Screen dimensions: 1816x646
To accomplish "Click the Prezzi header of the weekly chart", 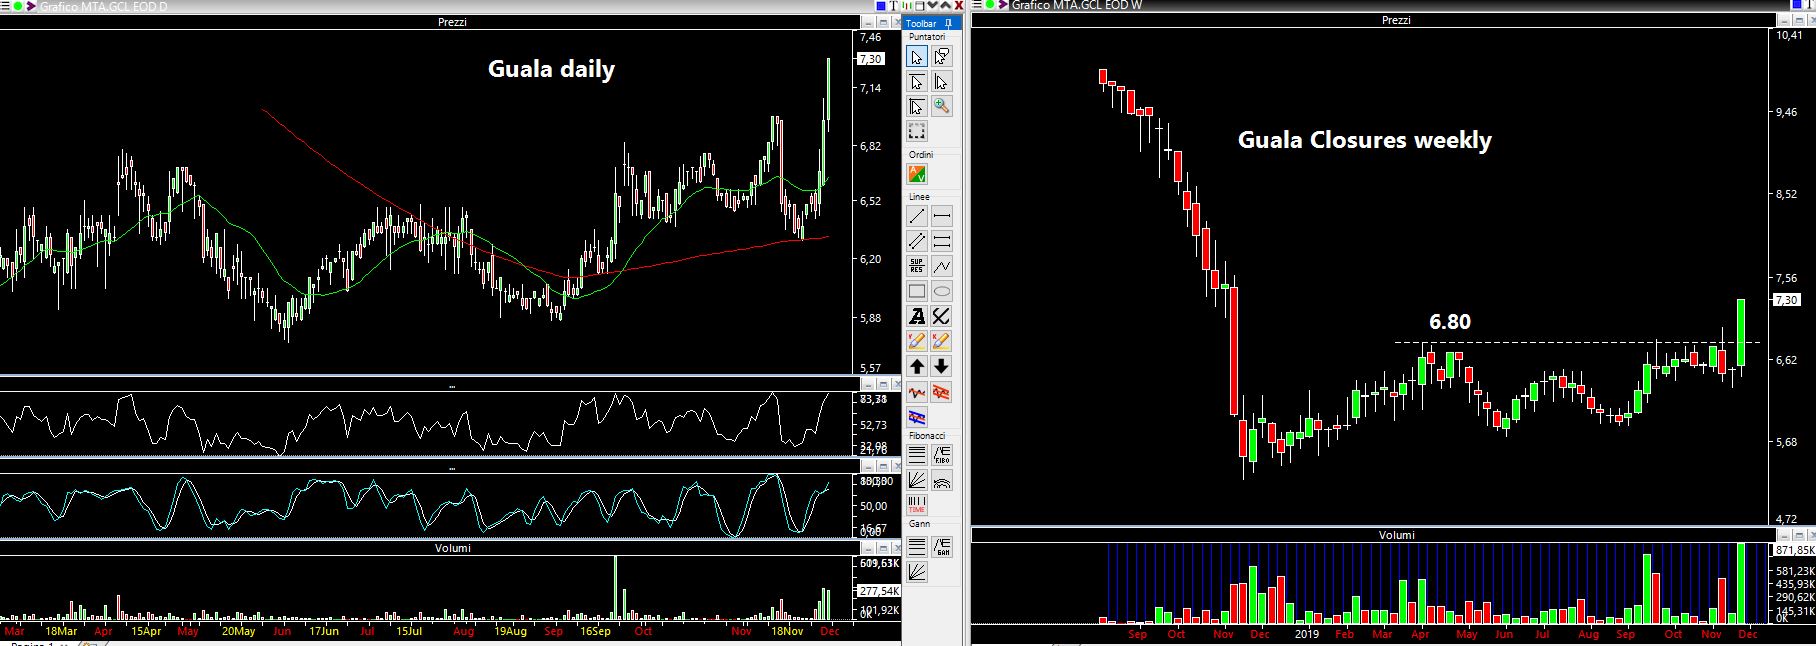I will tap(1396, 20).
